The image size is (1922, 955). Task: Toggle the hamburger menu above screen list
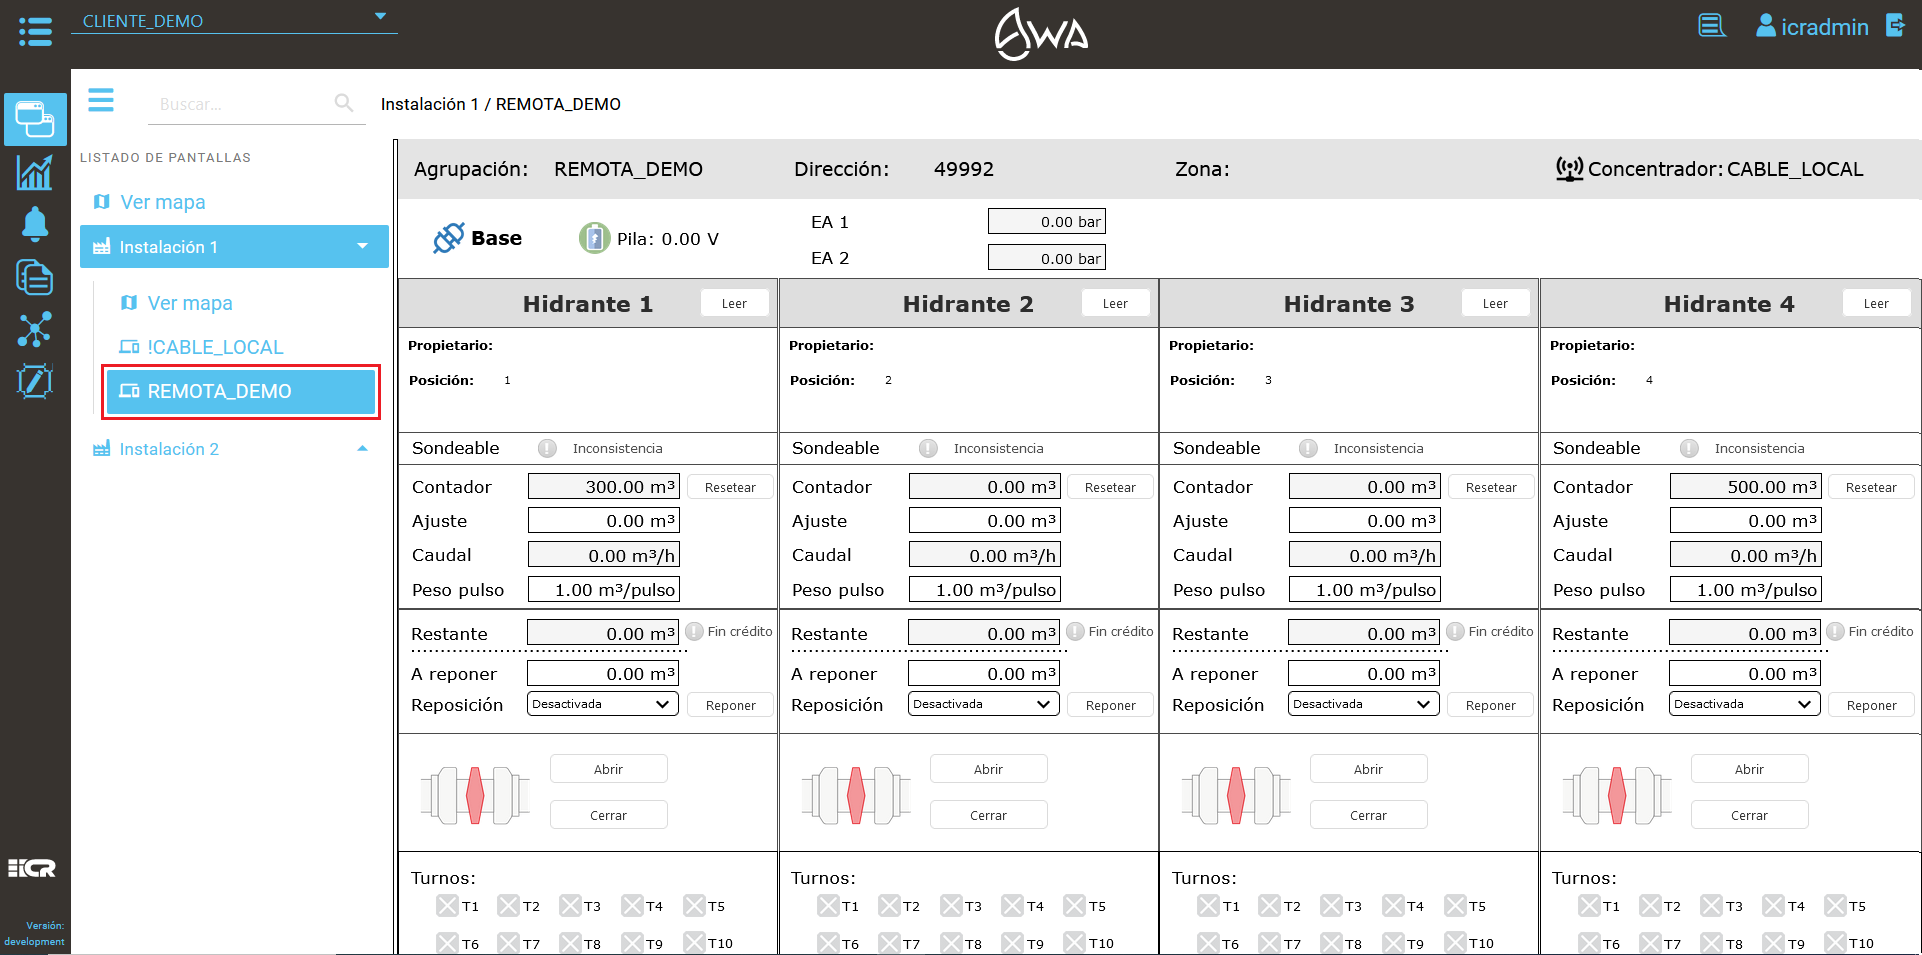point(101,100)
